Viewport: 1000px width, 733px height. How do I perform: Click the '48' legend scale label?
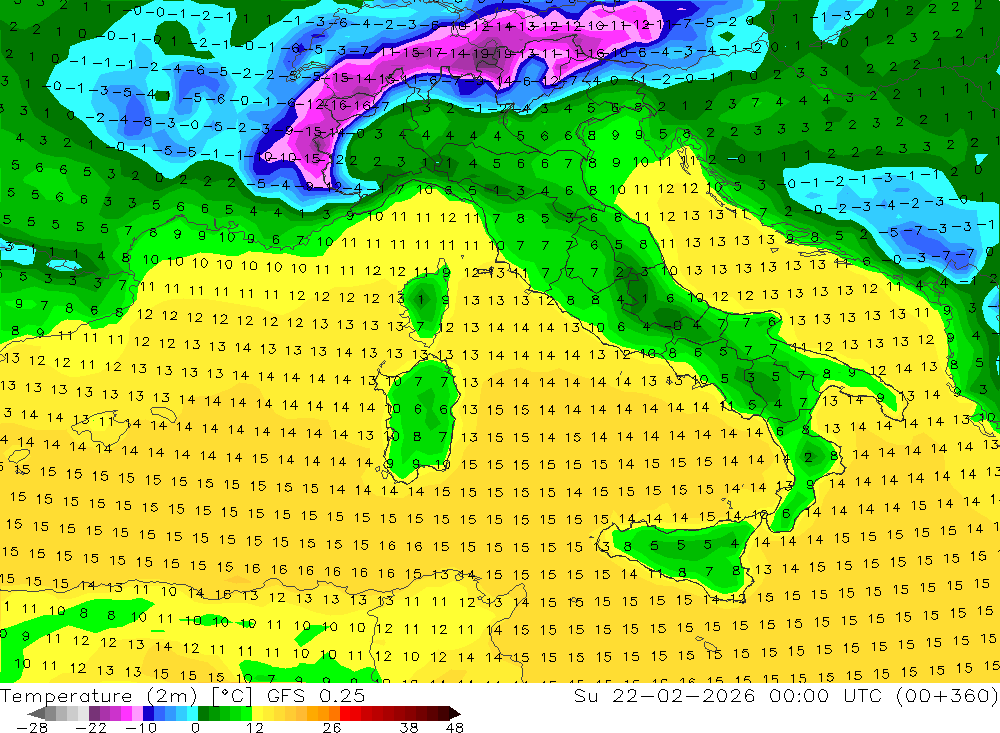(x=455, y=728)
